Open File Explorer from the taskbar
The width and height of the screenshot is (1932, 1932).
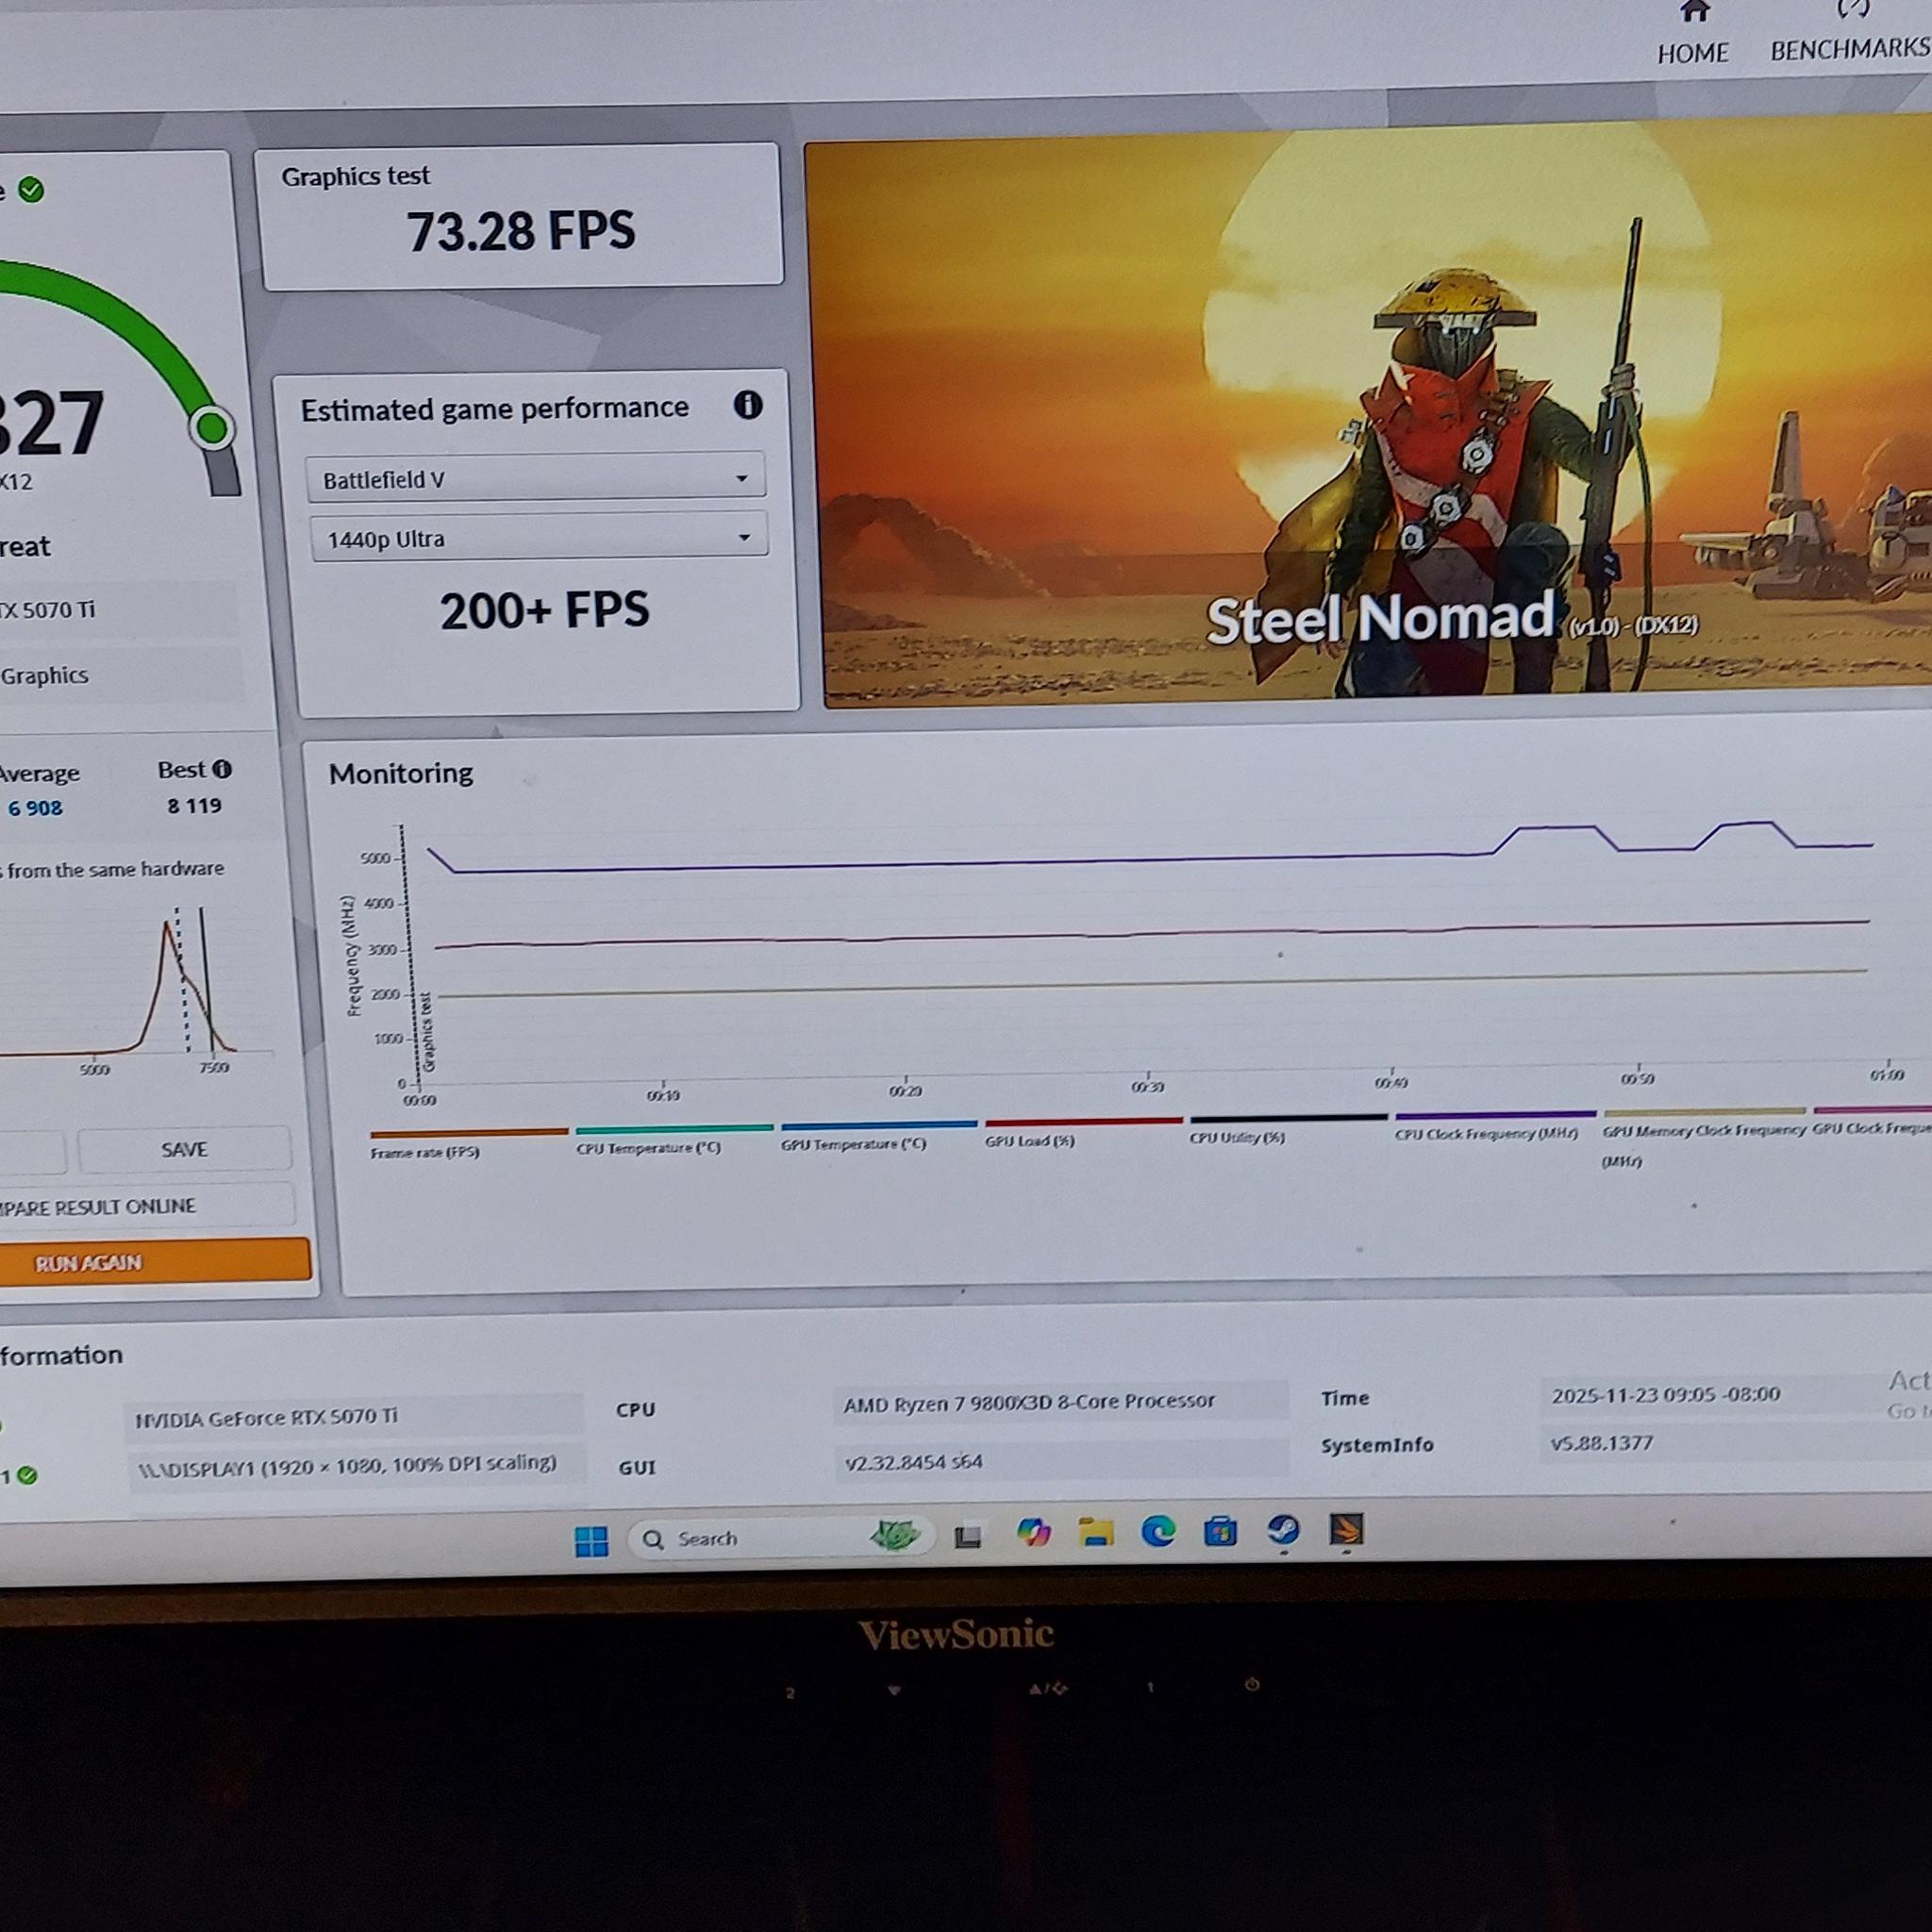(1096, 1532)
